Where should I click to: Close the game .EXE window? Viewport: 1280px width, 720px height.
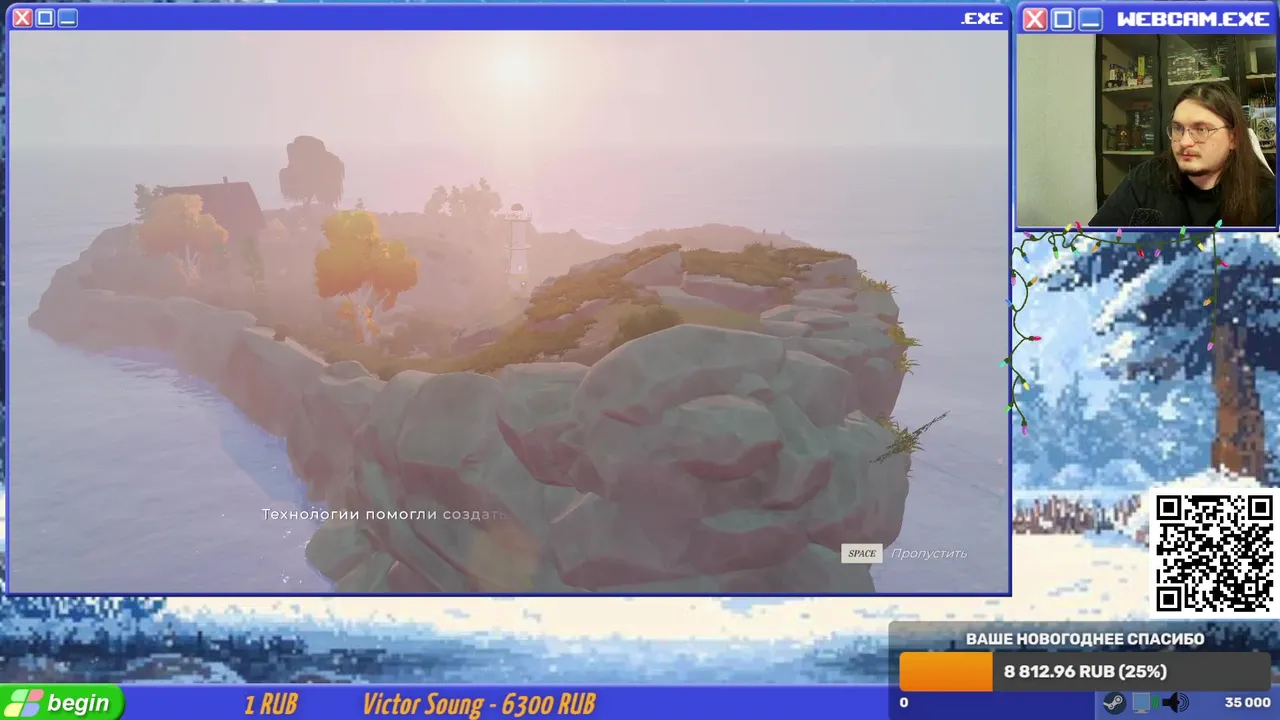[x=22, y=18]
